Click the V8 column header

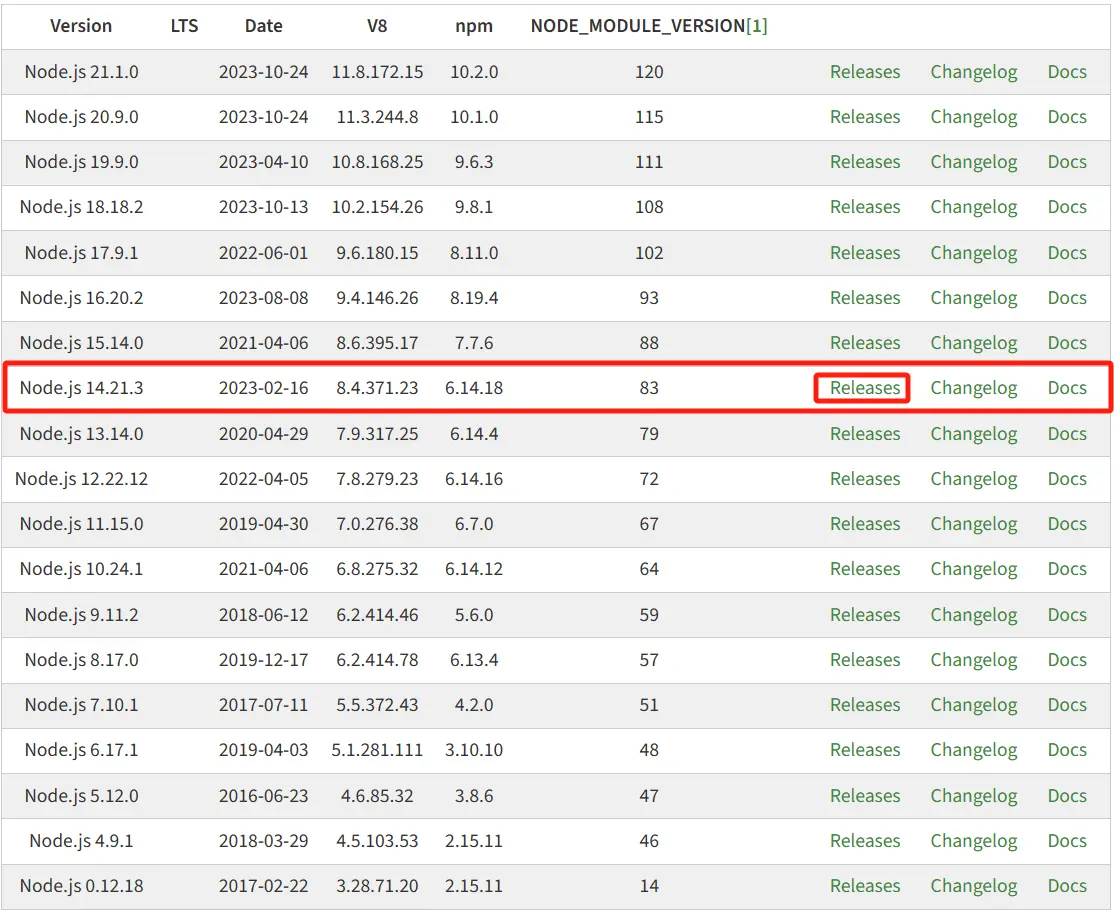pyautogui.click(x=377, y=26)
